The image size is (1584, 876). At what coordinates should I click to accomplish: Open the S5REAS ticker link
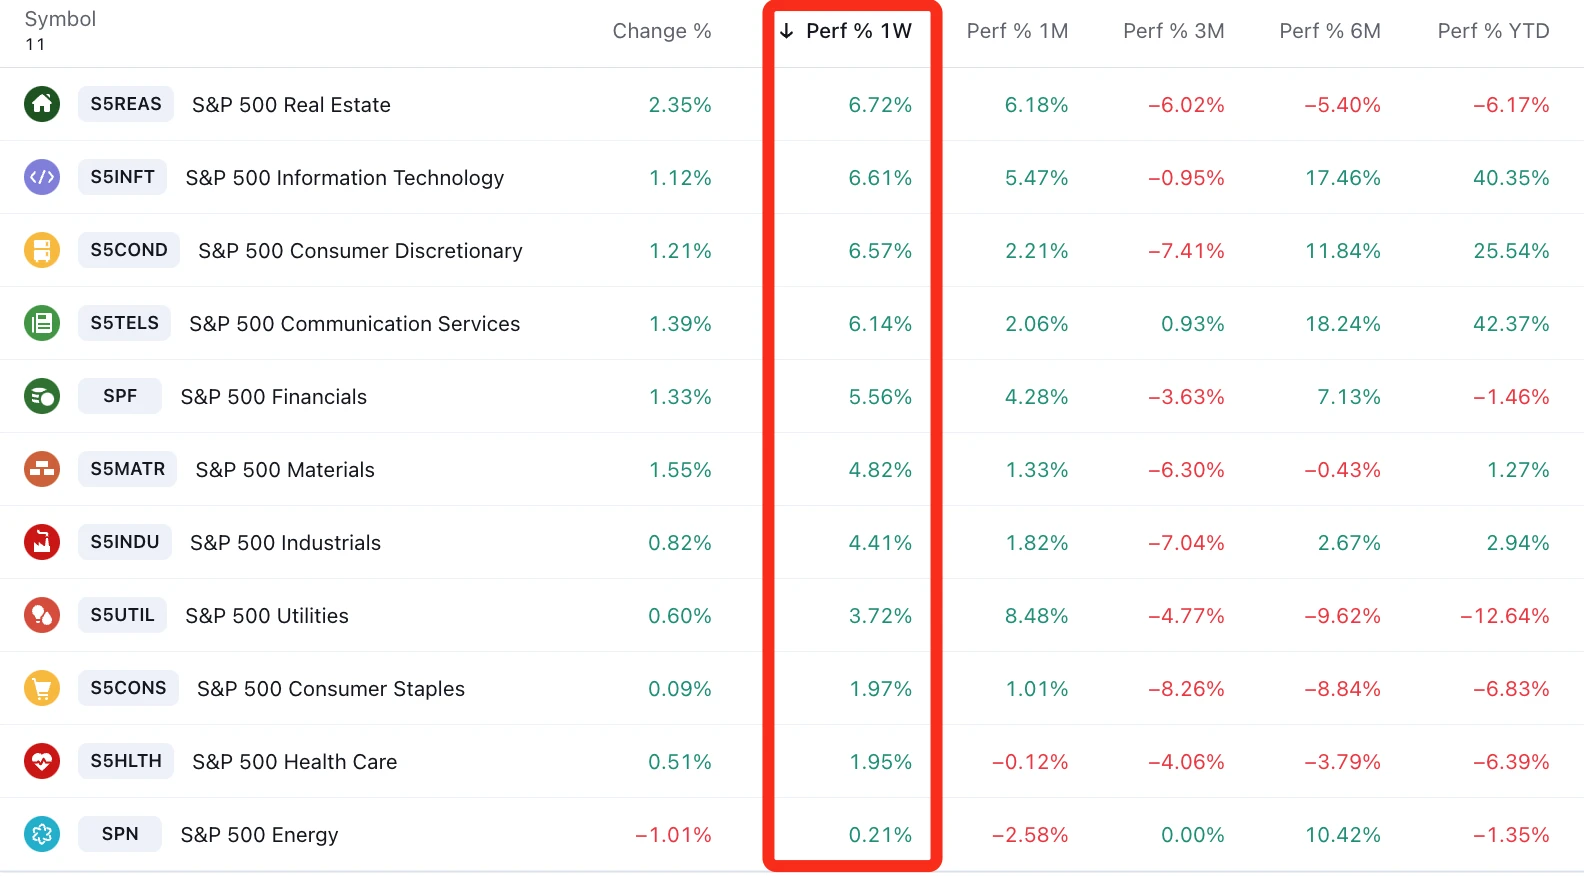(x=126, y=104)
